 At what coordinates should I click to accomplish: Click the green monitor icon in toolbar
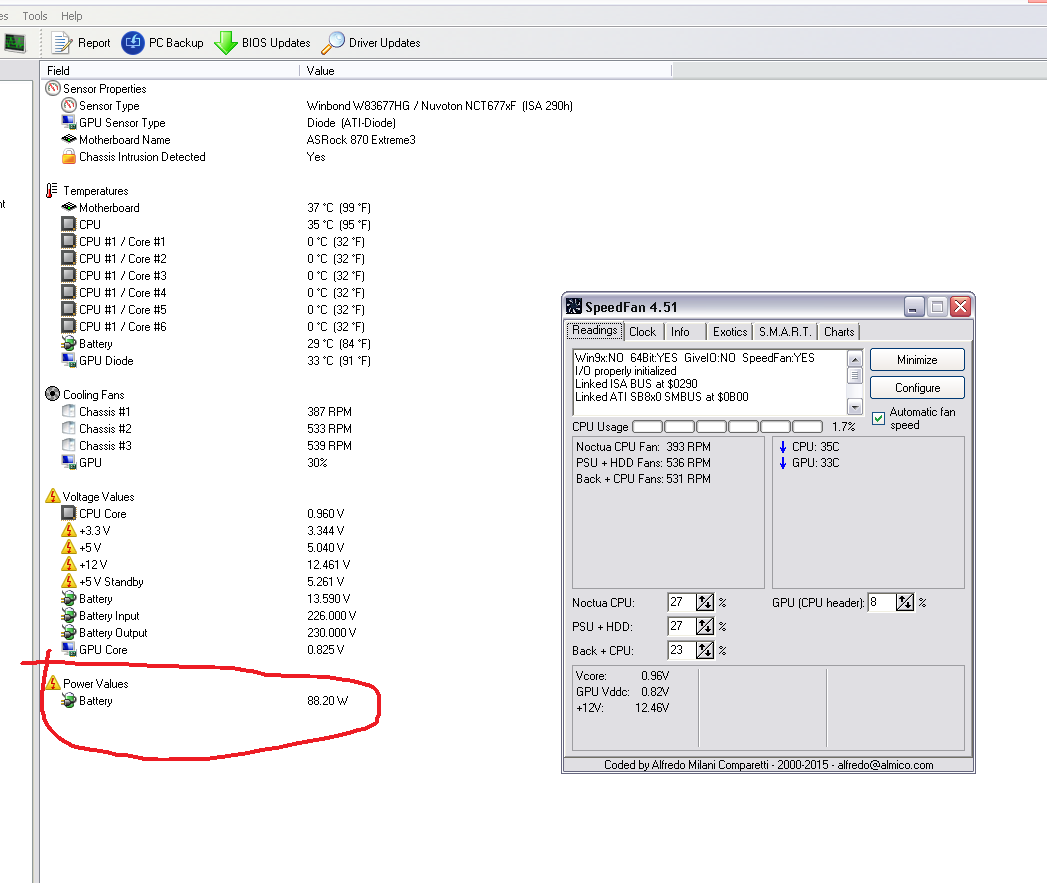(x=15, y=43)
